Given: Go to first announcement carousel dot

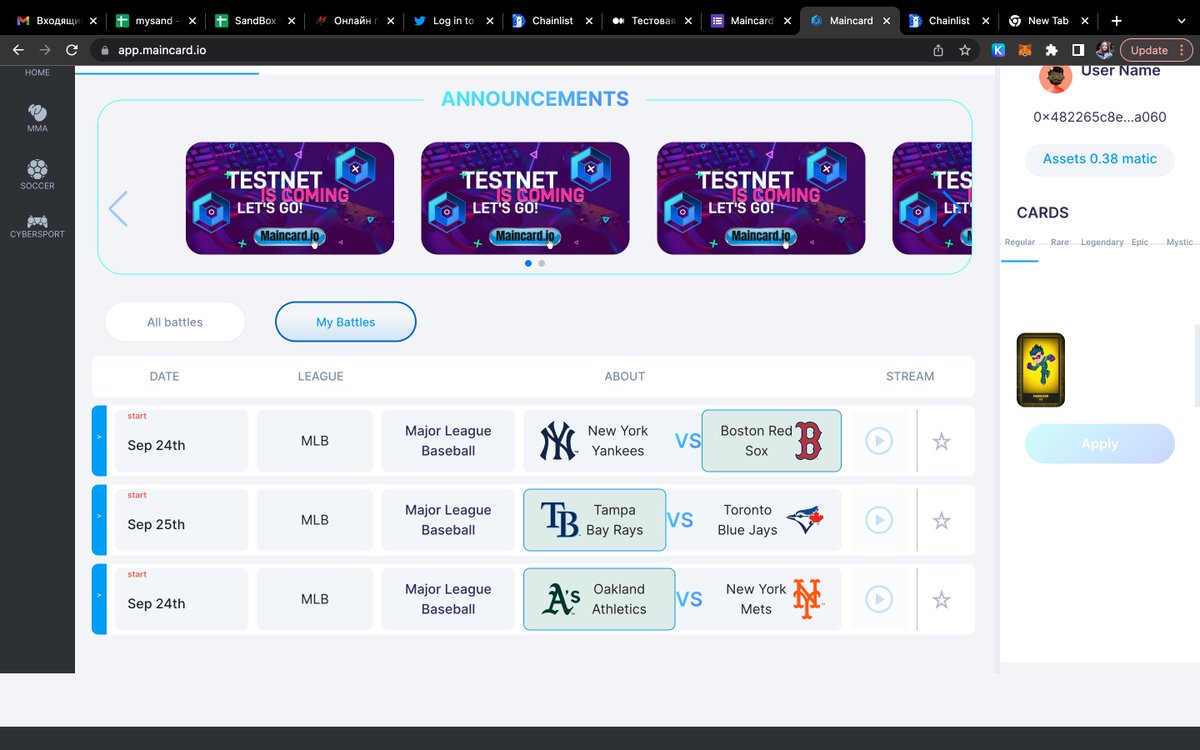Looking at the screenshot, I should 529,263.
